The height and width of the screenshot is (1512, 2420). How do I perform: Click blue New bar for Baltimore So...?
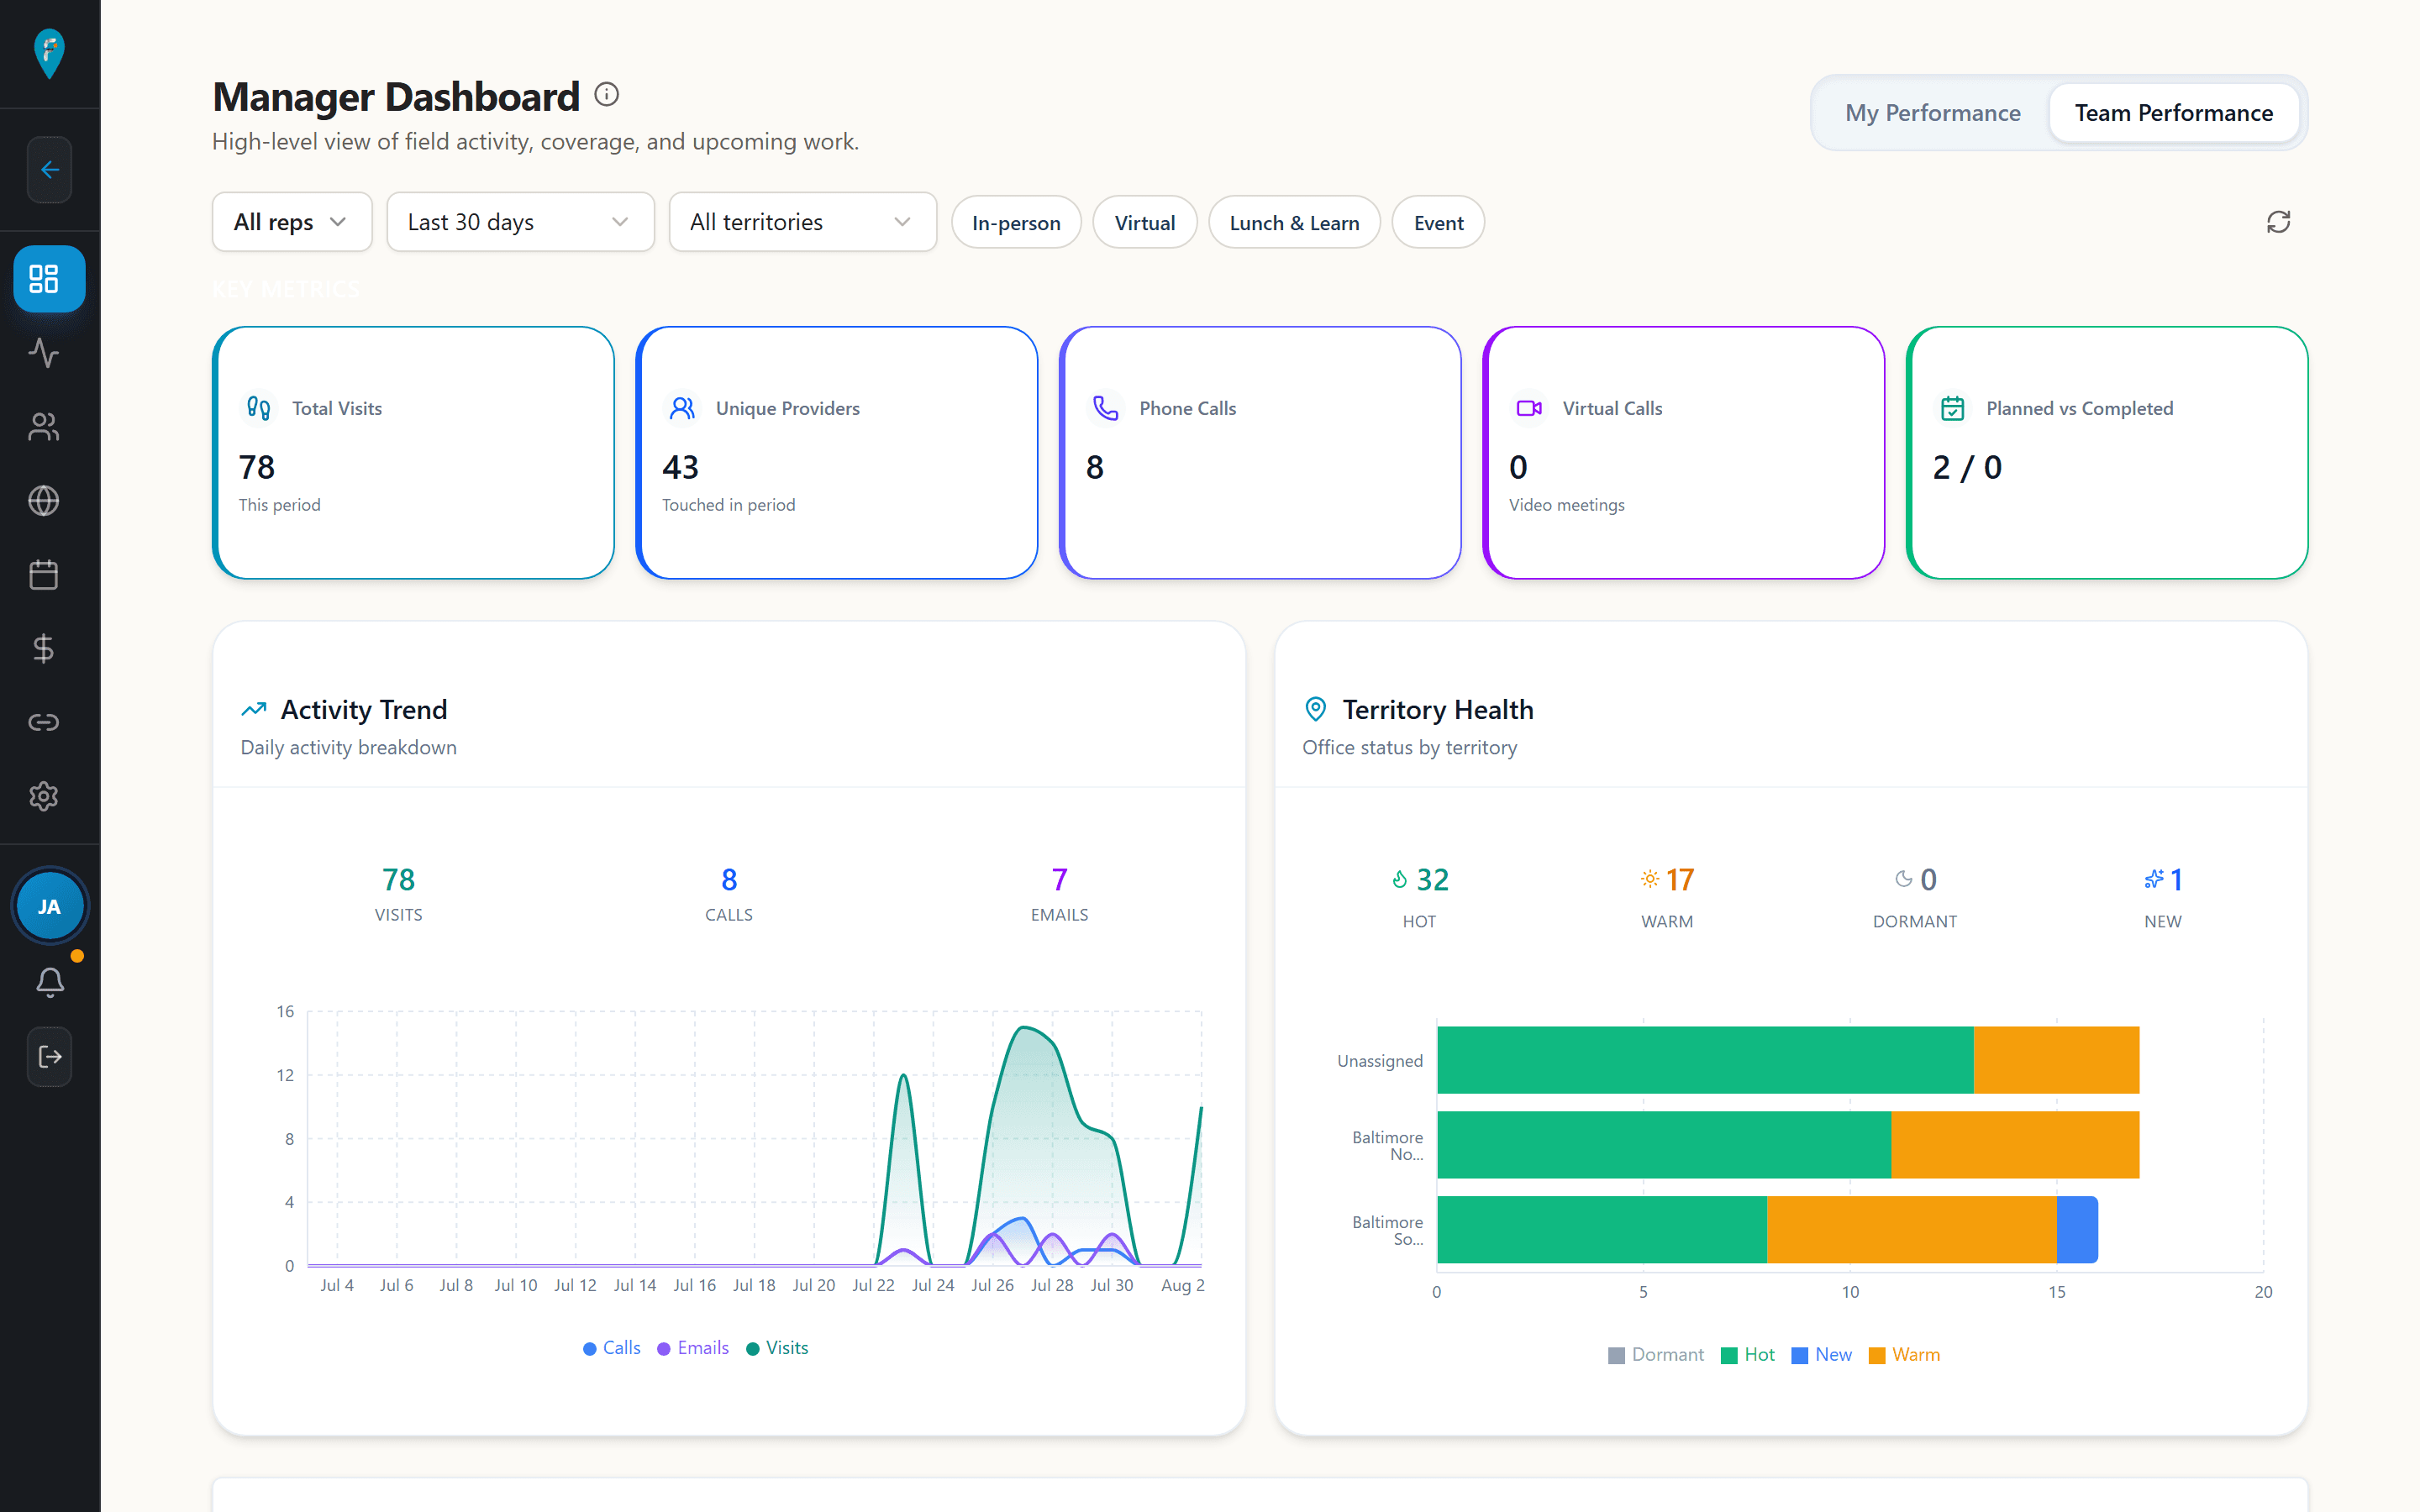tap(2077, 1230)
